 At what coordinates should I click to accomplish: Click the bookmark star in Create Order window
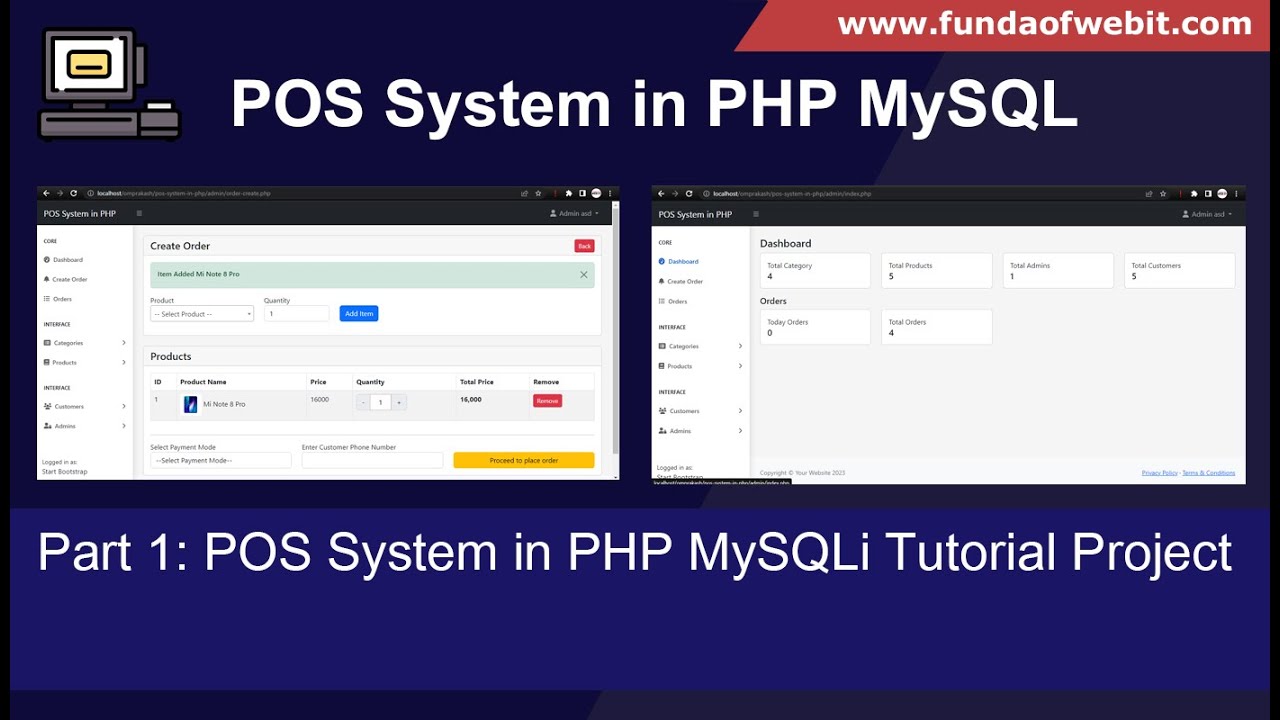tap(538, 193)
